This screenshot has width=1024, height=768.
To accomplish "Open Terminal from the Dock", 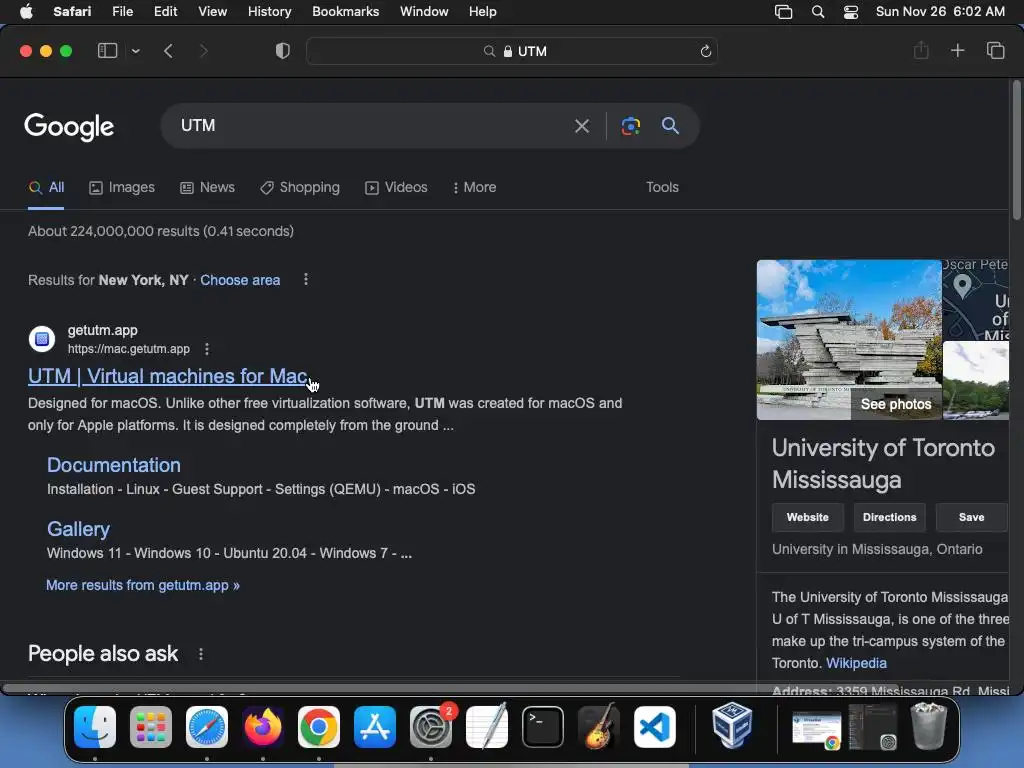I will coord(543,727).
